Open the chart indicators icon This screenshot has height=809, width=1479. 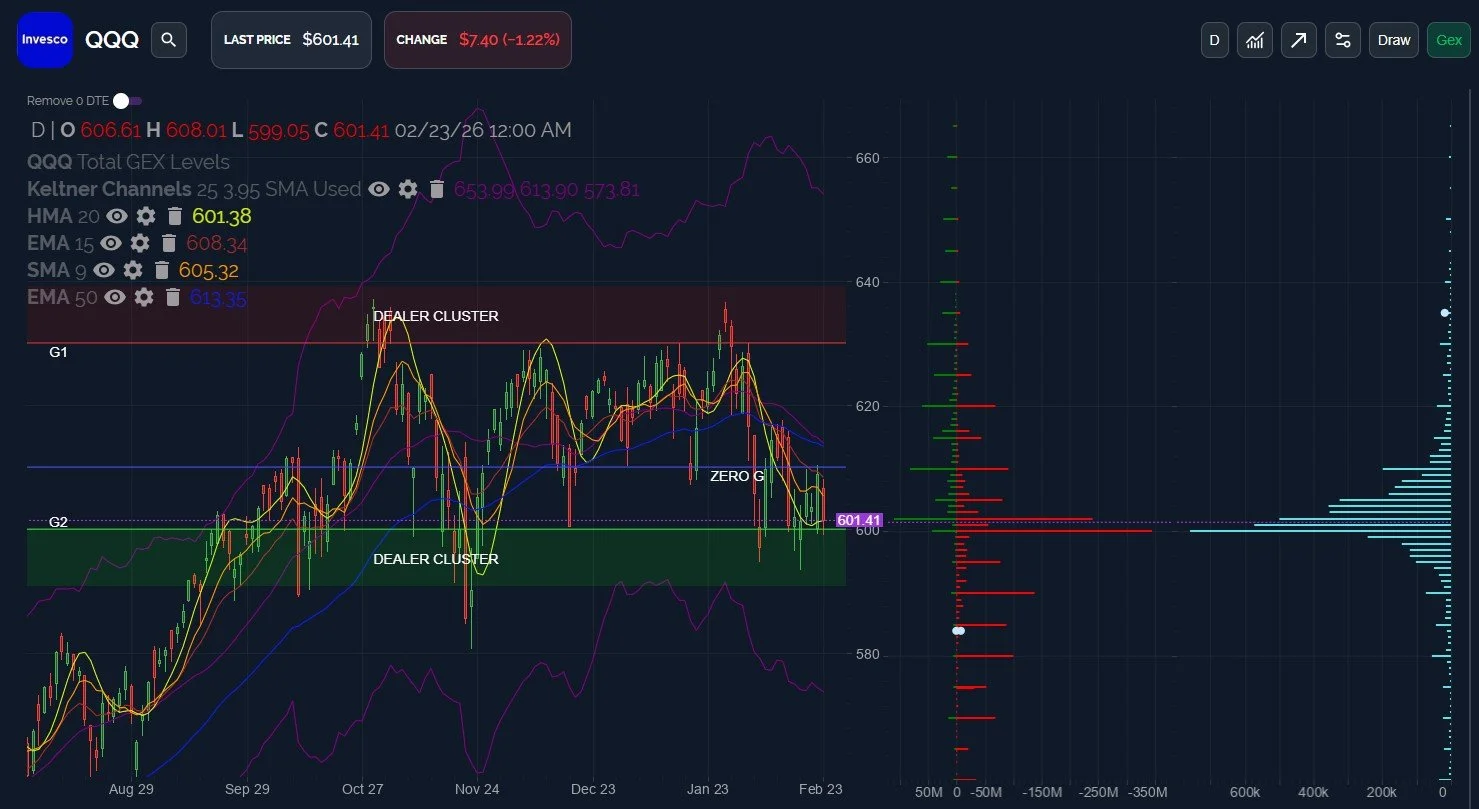[1255, 40]
